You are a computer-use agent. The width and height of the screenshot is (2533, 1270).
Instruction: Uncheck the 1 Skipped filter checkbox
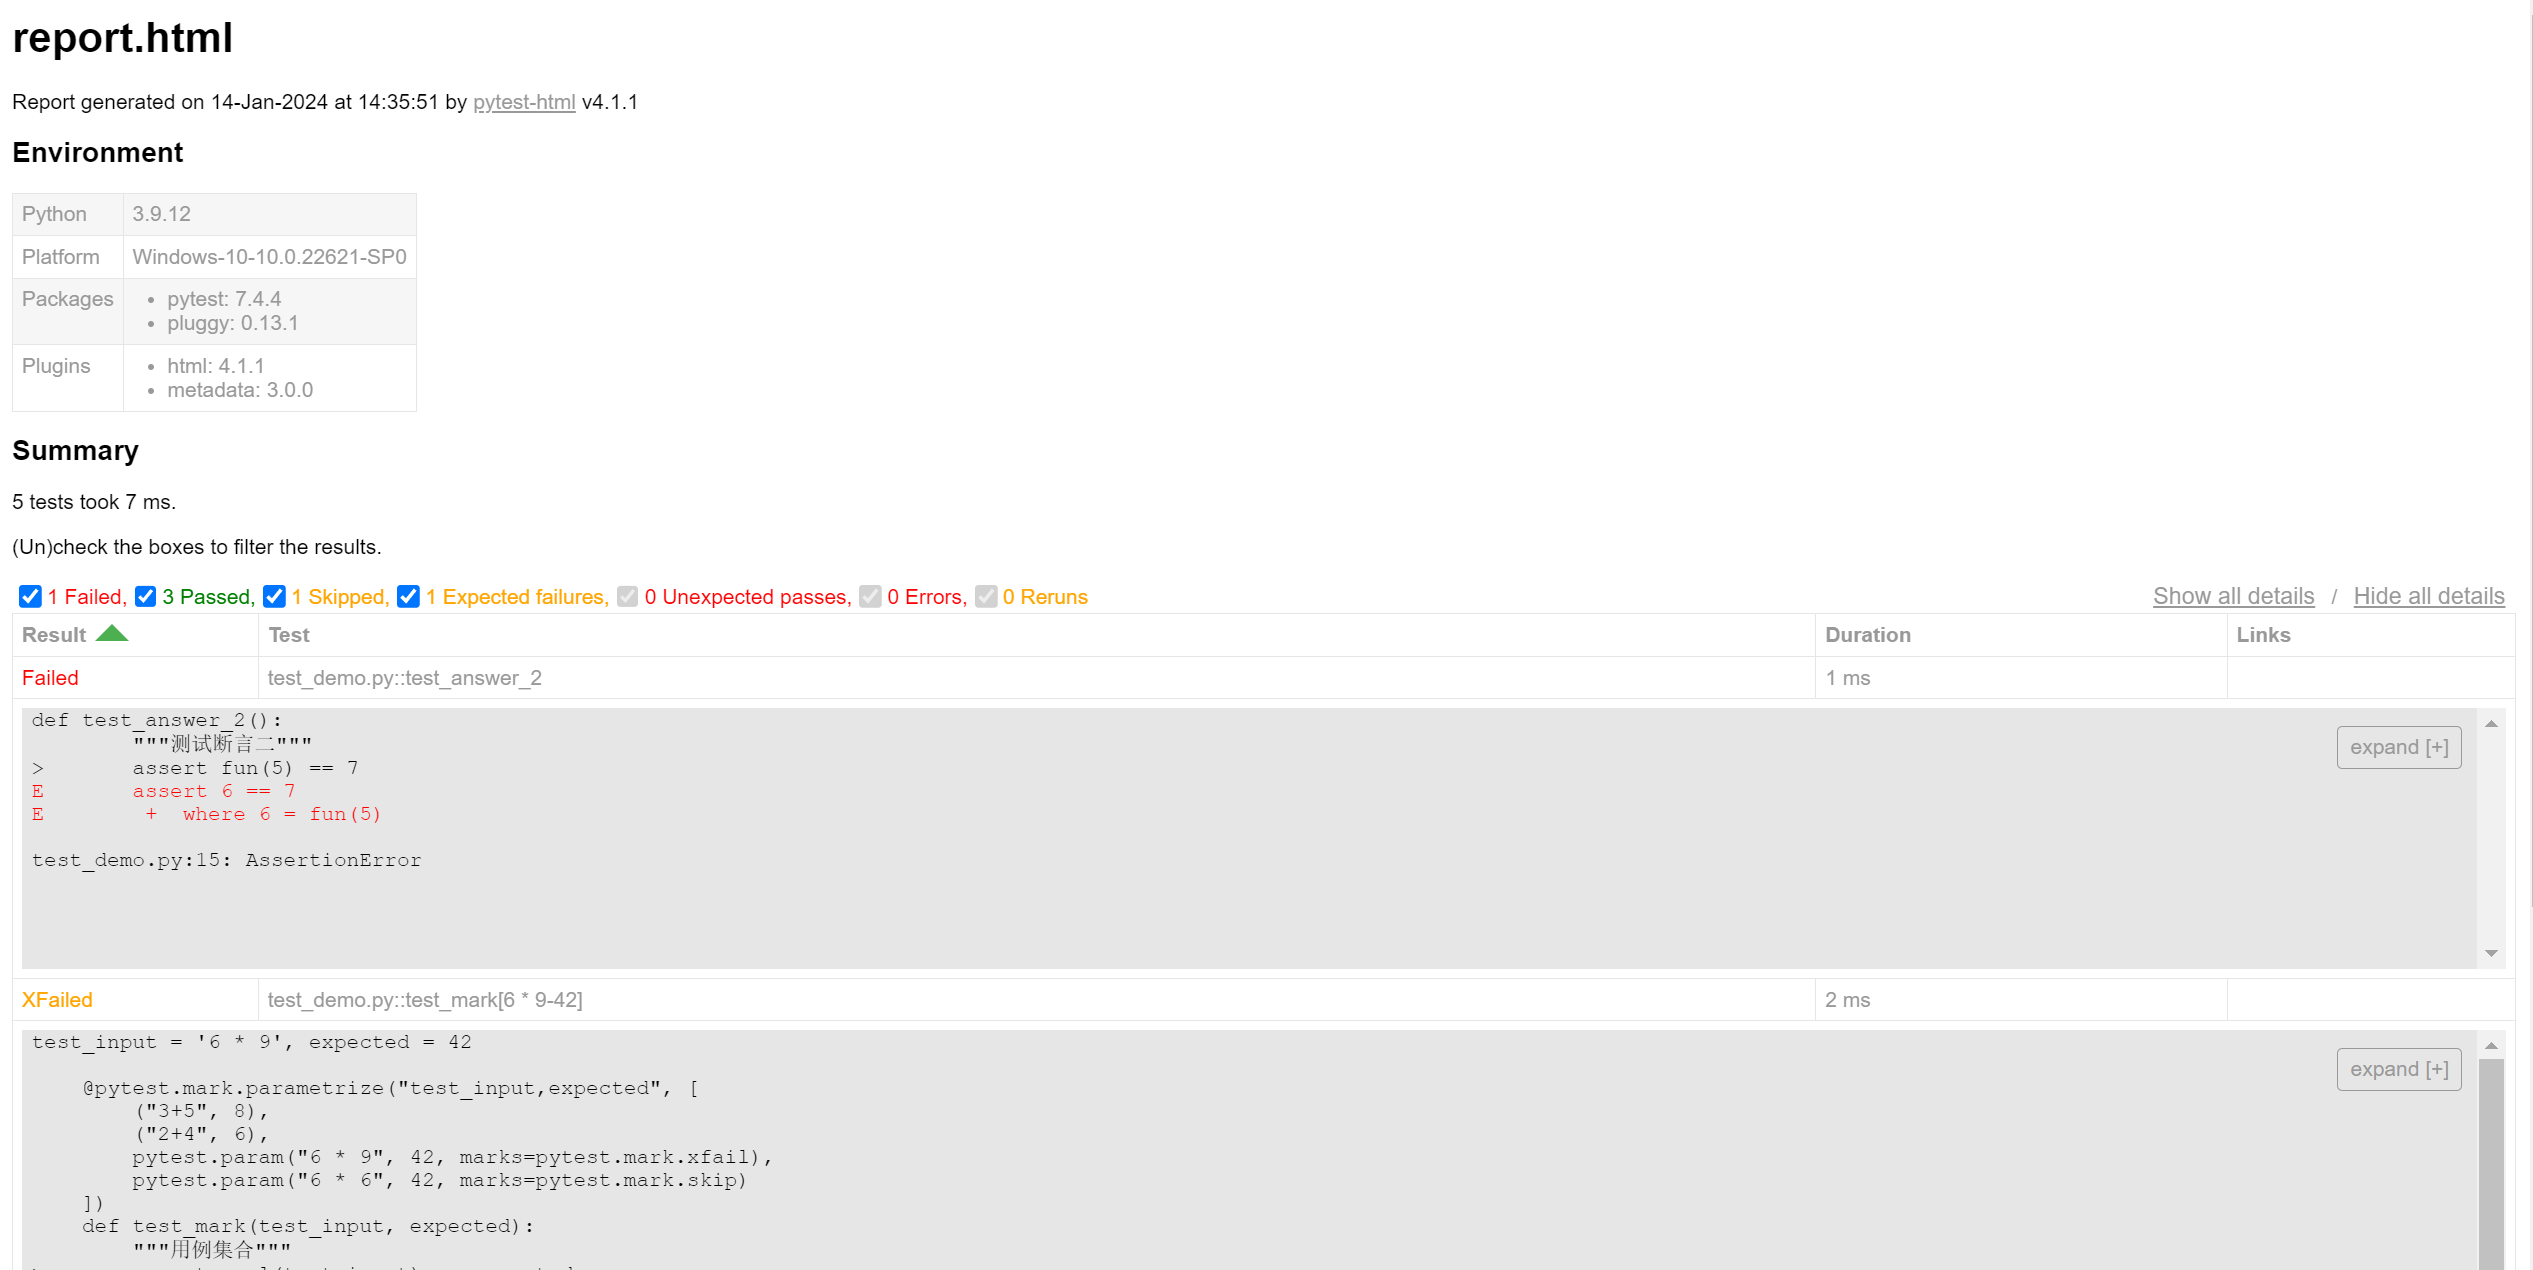[274, 597]
